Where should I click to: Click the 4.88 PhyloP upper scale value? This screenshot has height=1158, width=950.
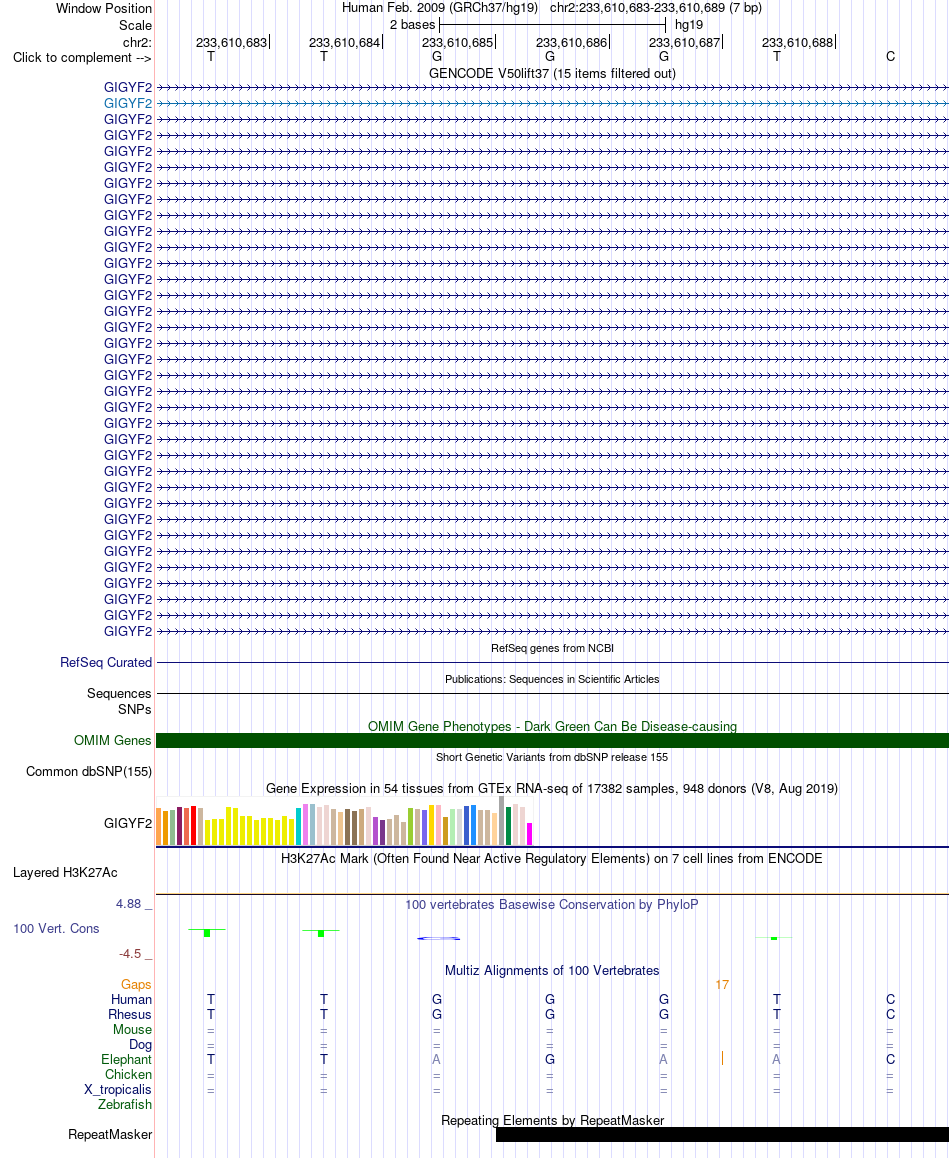pos(129,904)
